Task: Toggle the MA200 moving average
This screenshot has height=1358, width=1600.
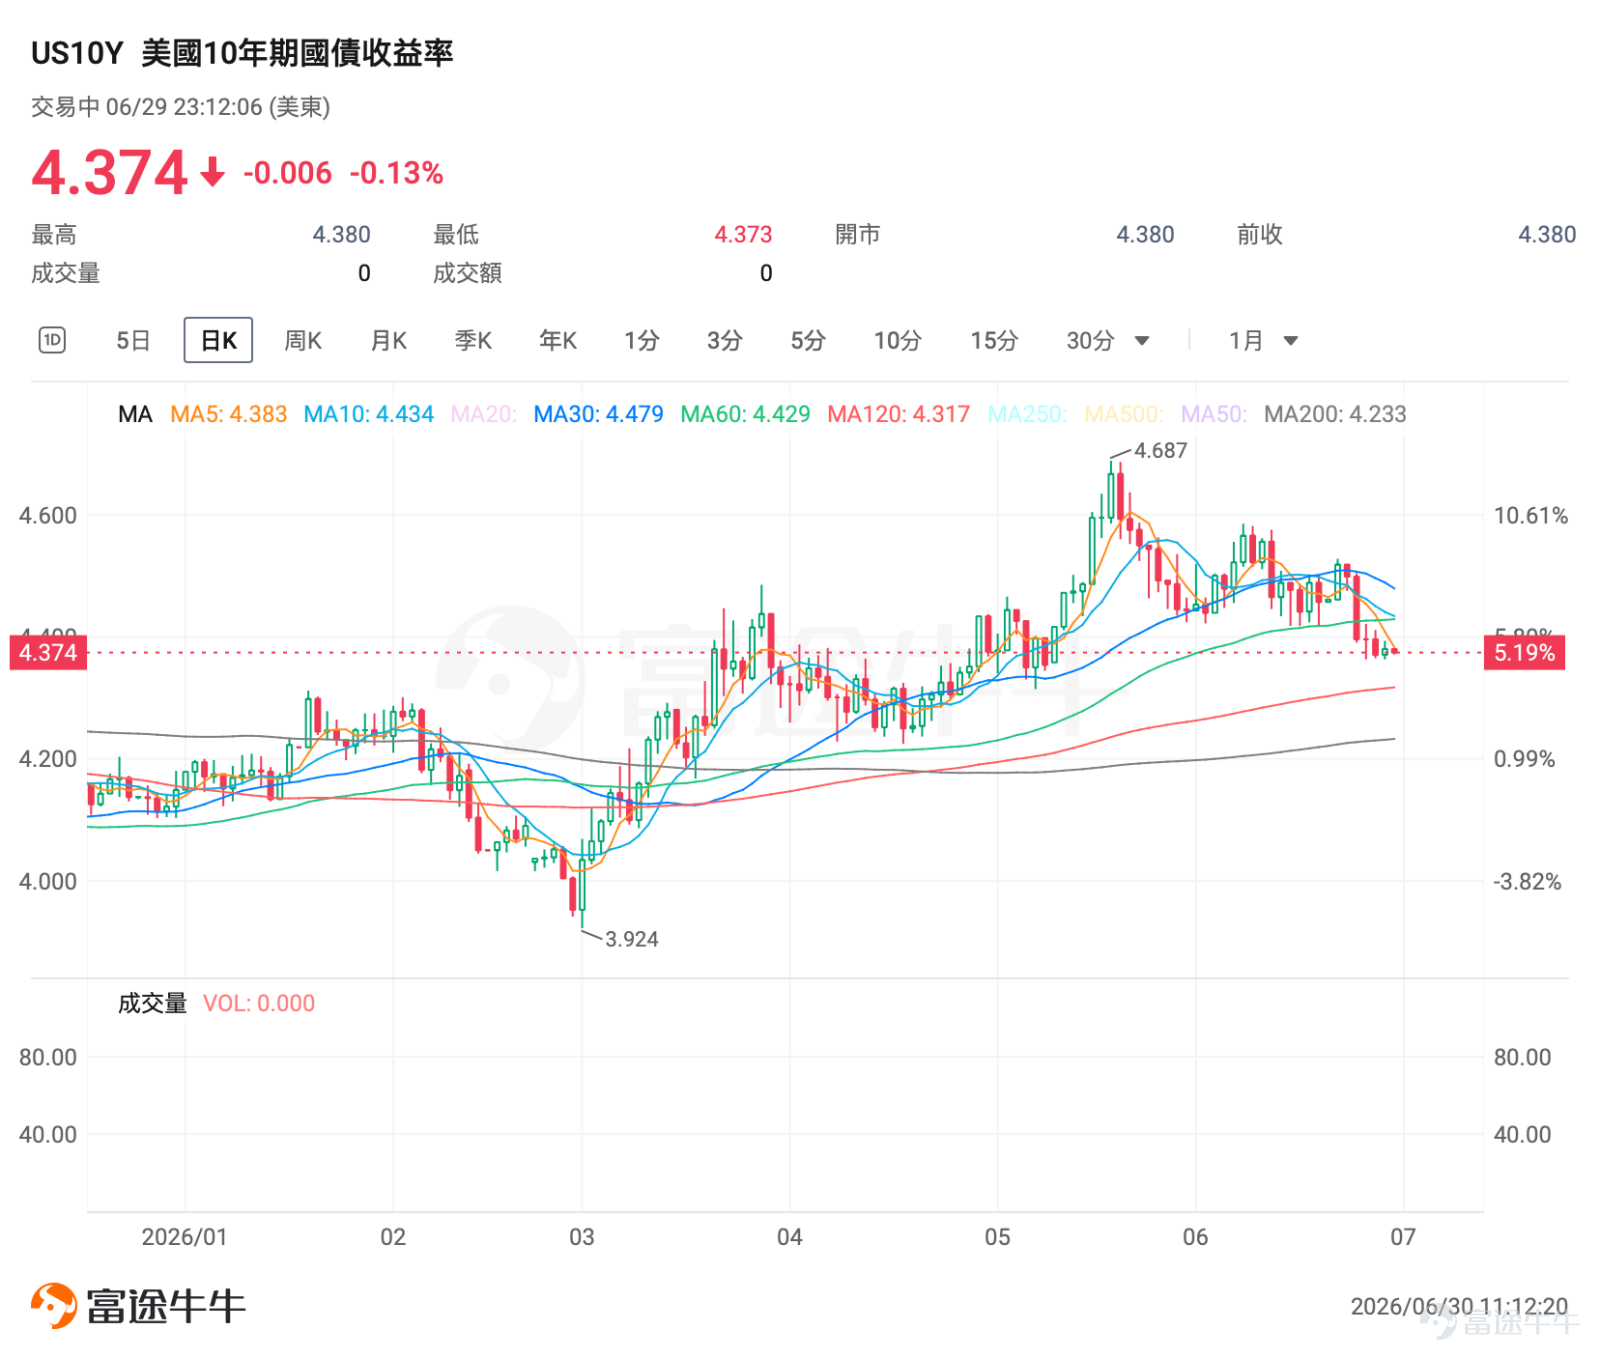Action: click(1335, 414)
